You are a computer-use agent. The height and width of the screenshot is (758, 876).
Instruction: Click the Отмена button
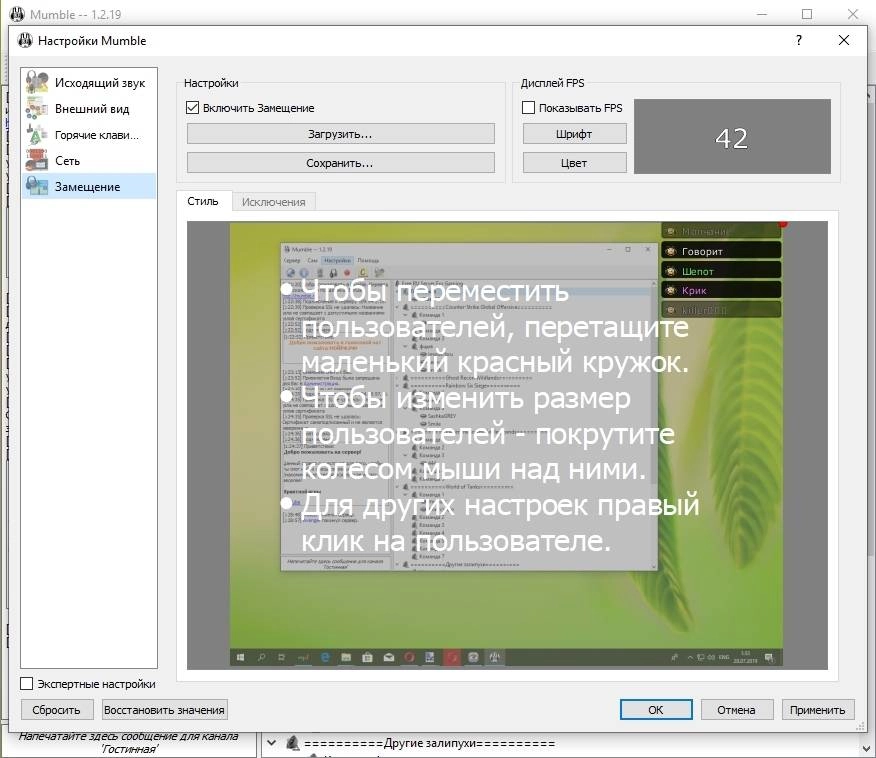(x=737, y=709)
